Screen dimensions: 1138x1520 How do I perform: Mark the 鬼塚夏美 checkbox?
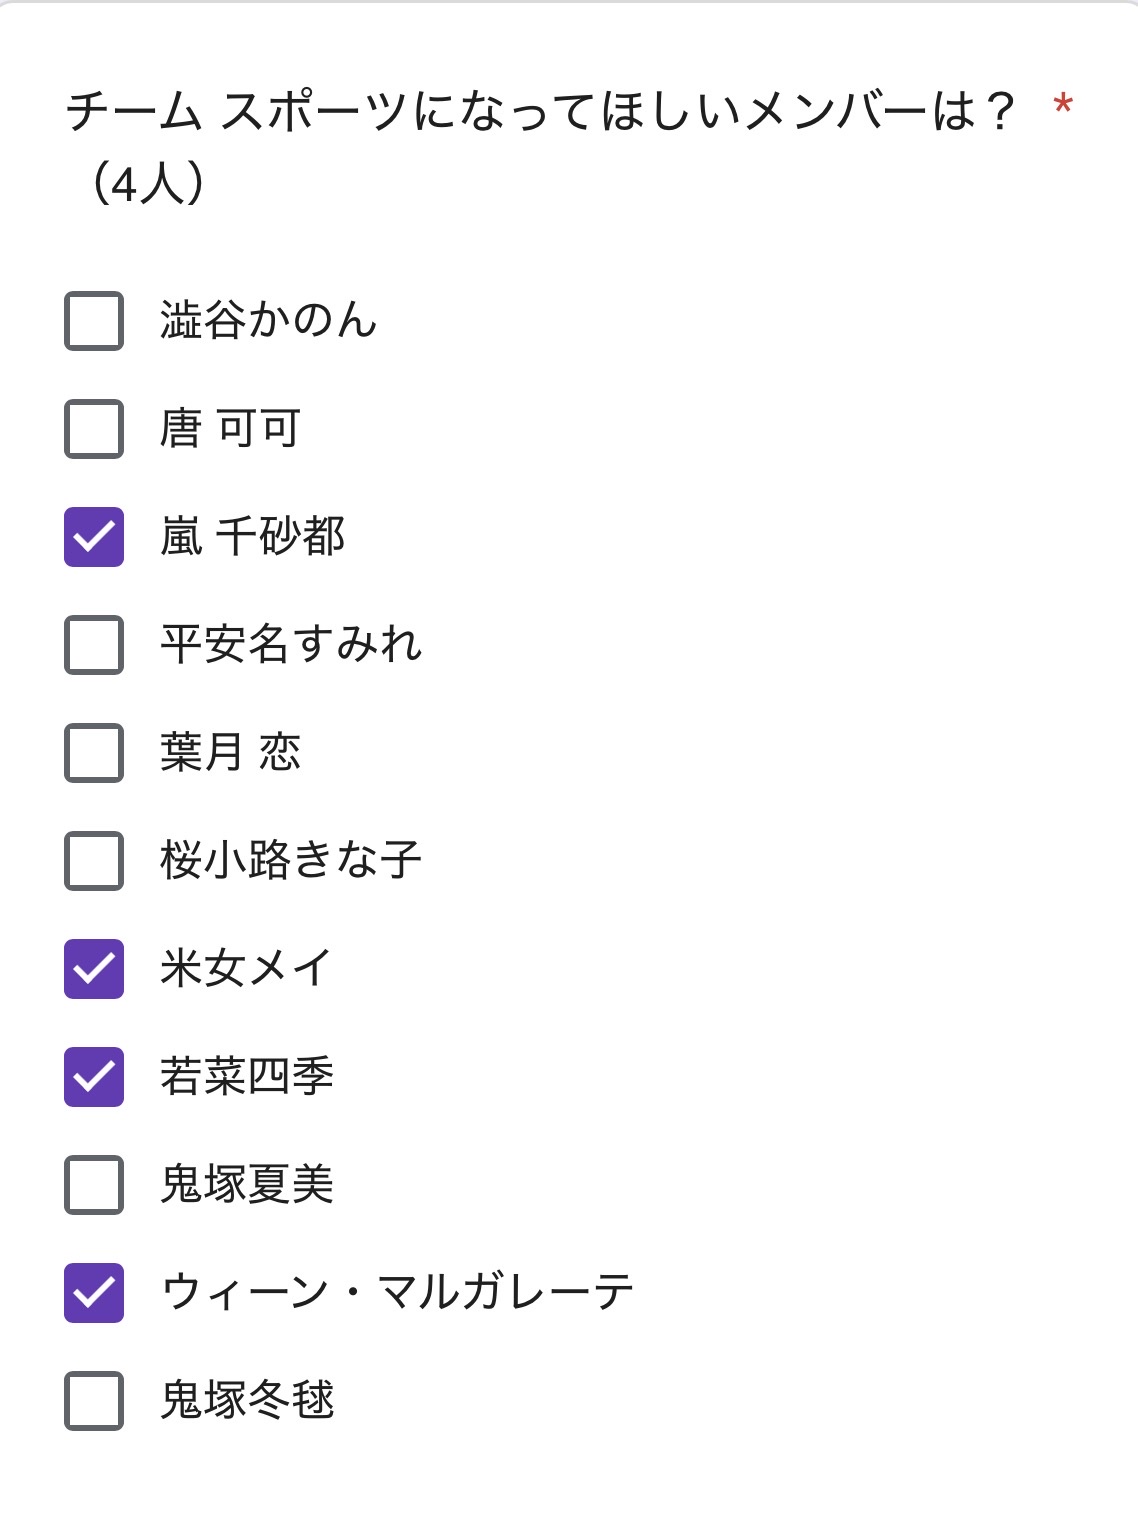pyautogui.click(x=94, y=1185)
